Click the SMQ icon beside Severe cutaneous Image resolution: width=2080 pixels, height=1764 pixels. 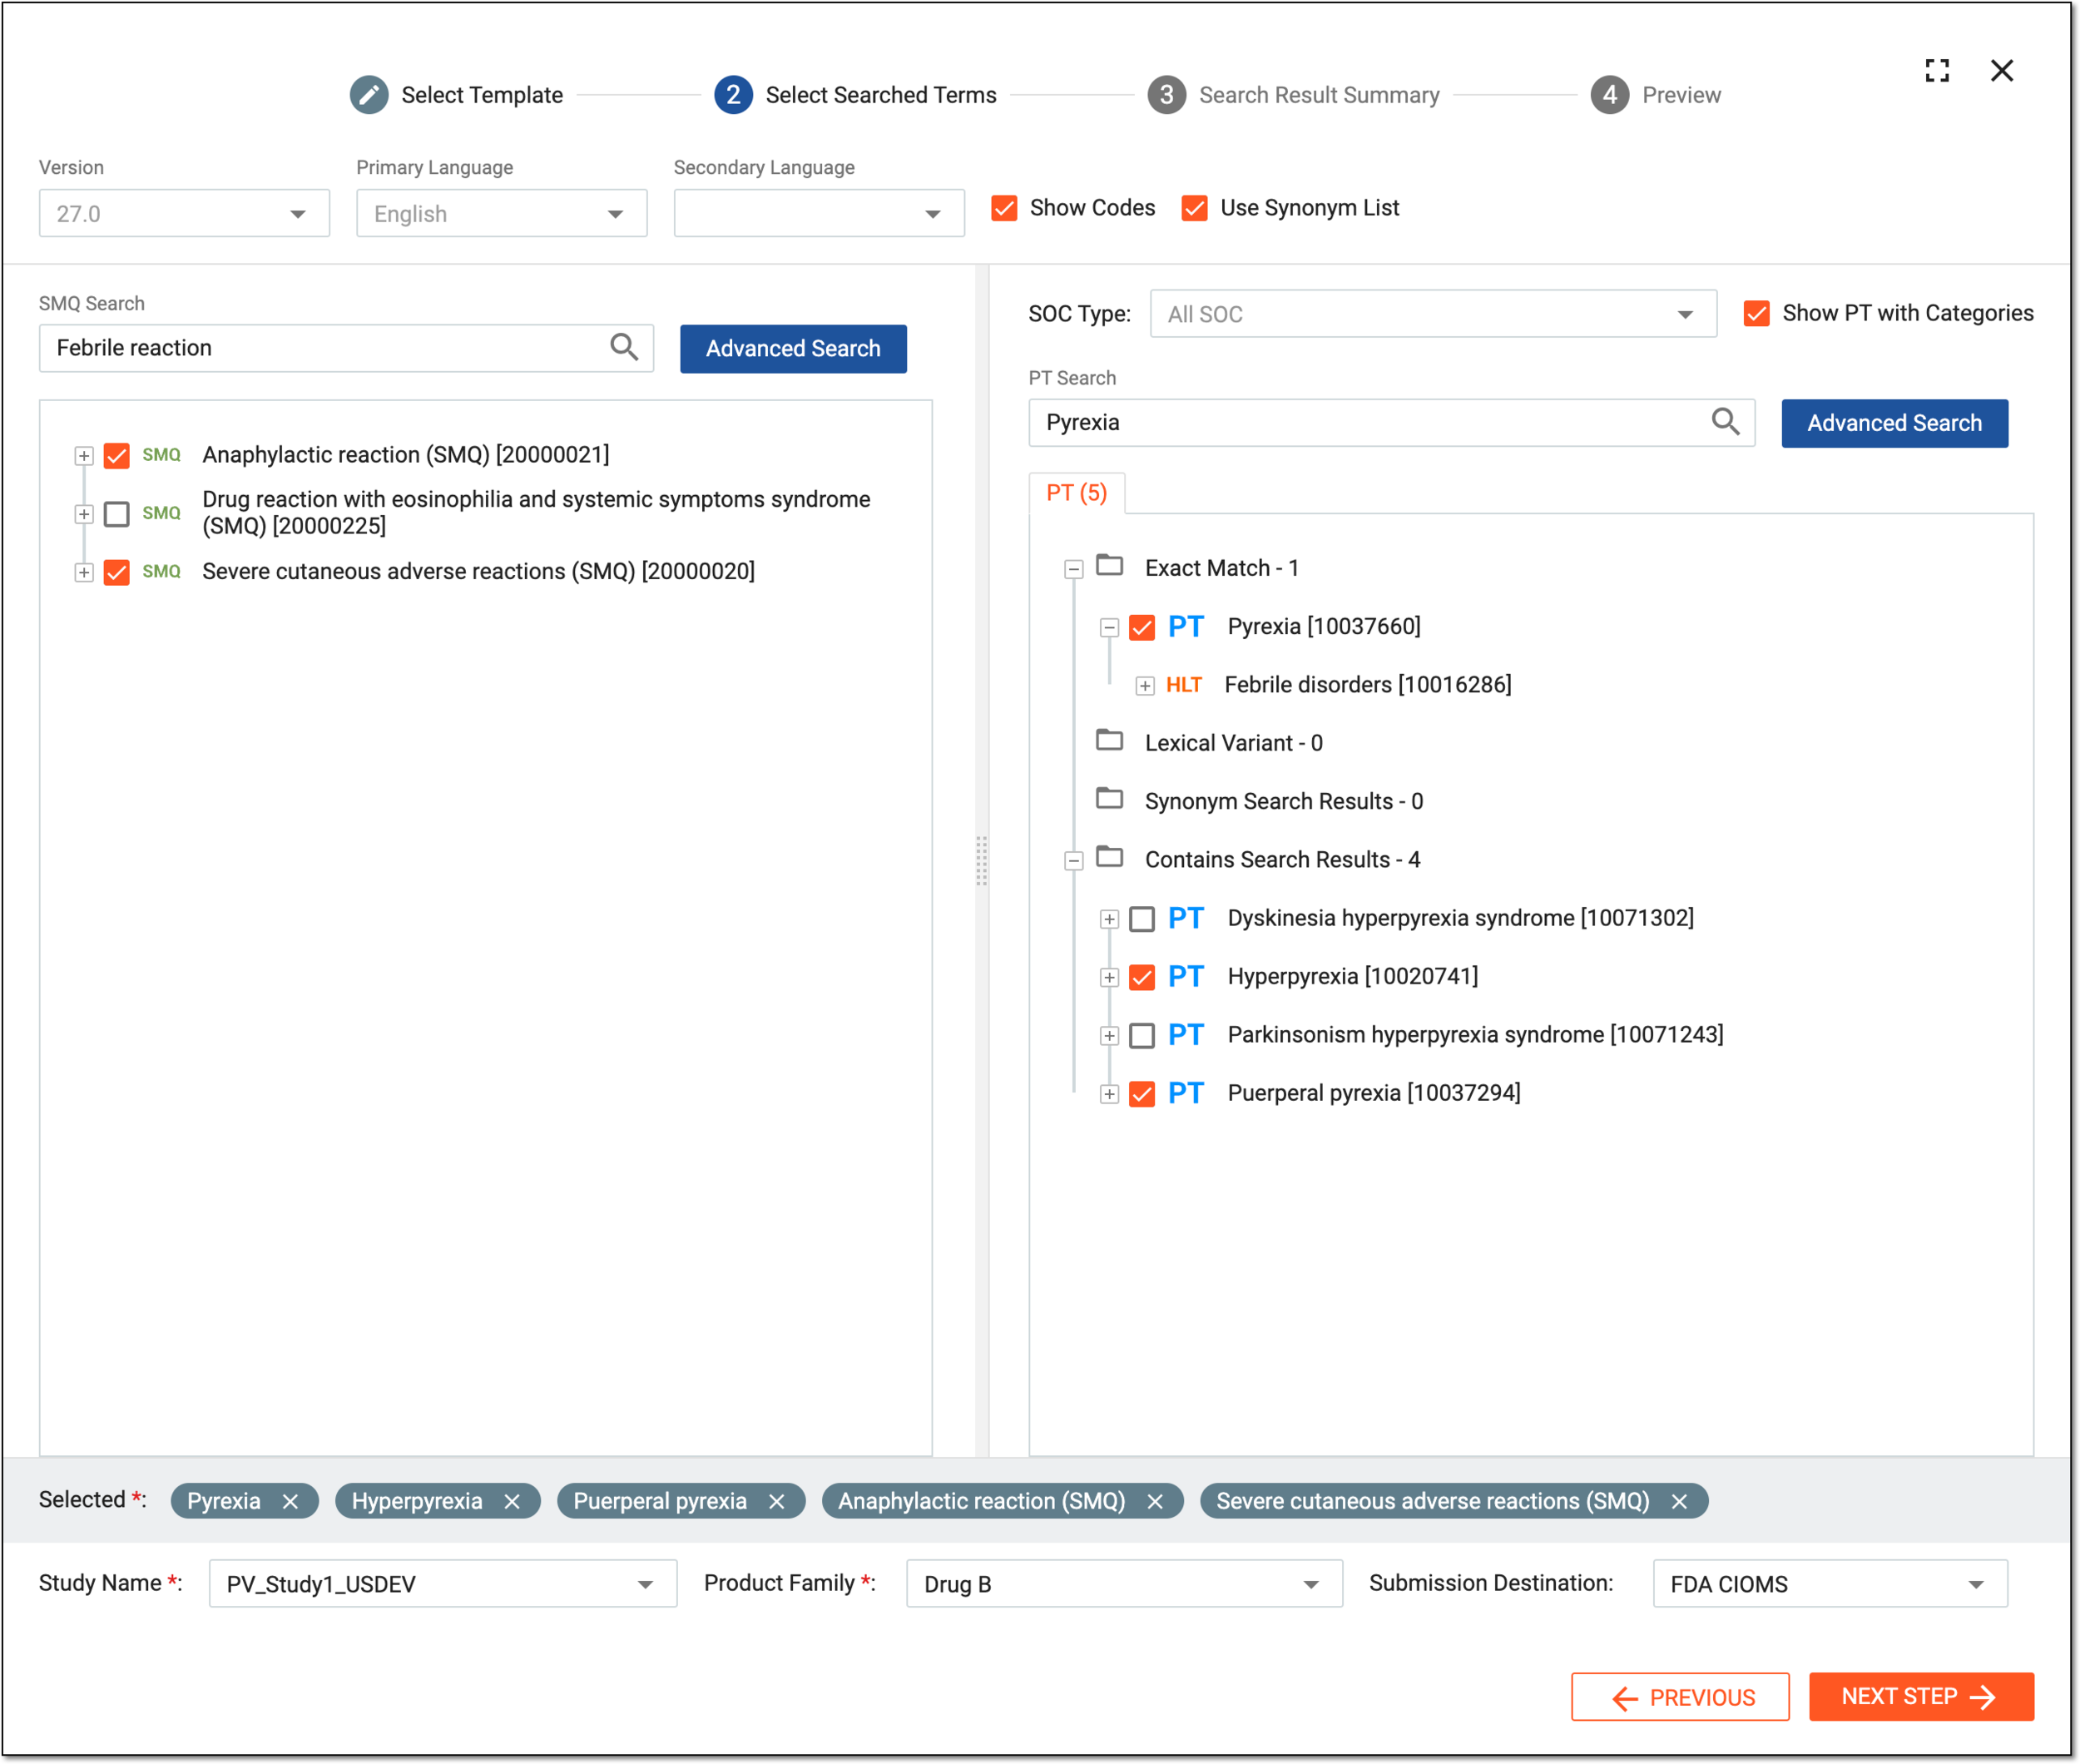click(x=161, y=571)
